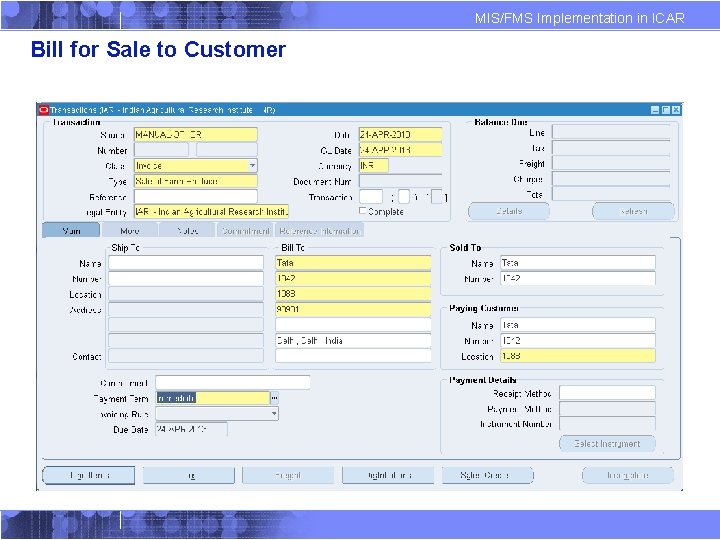Click the Details button under Balance Due

pos(509,211)
